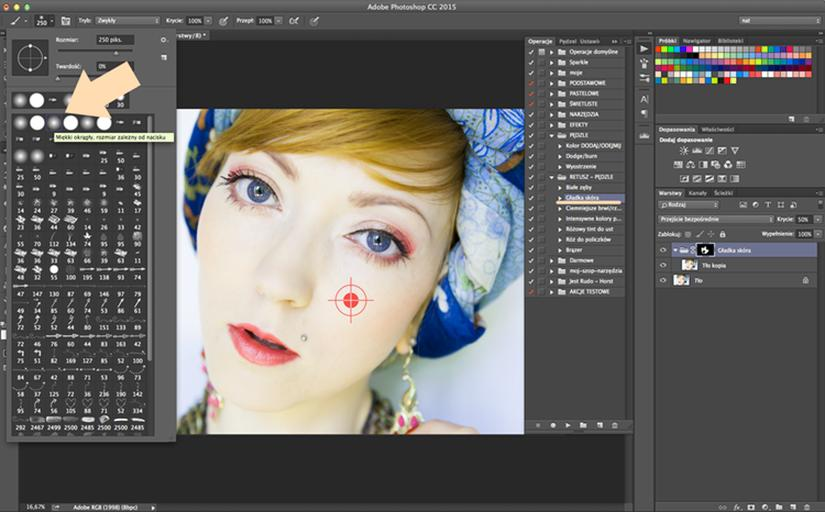Add a layer mask
Screen dimensions: 825x512
751,507
